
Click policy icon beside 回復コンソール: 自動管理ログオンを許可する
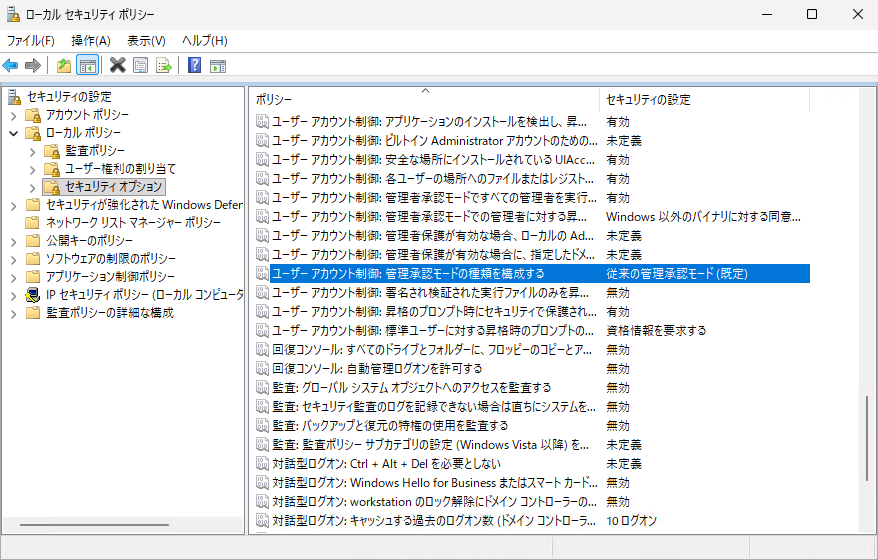pyautogui.click(x=262, y=368)
